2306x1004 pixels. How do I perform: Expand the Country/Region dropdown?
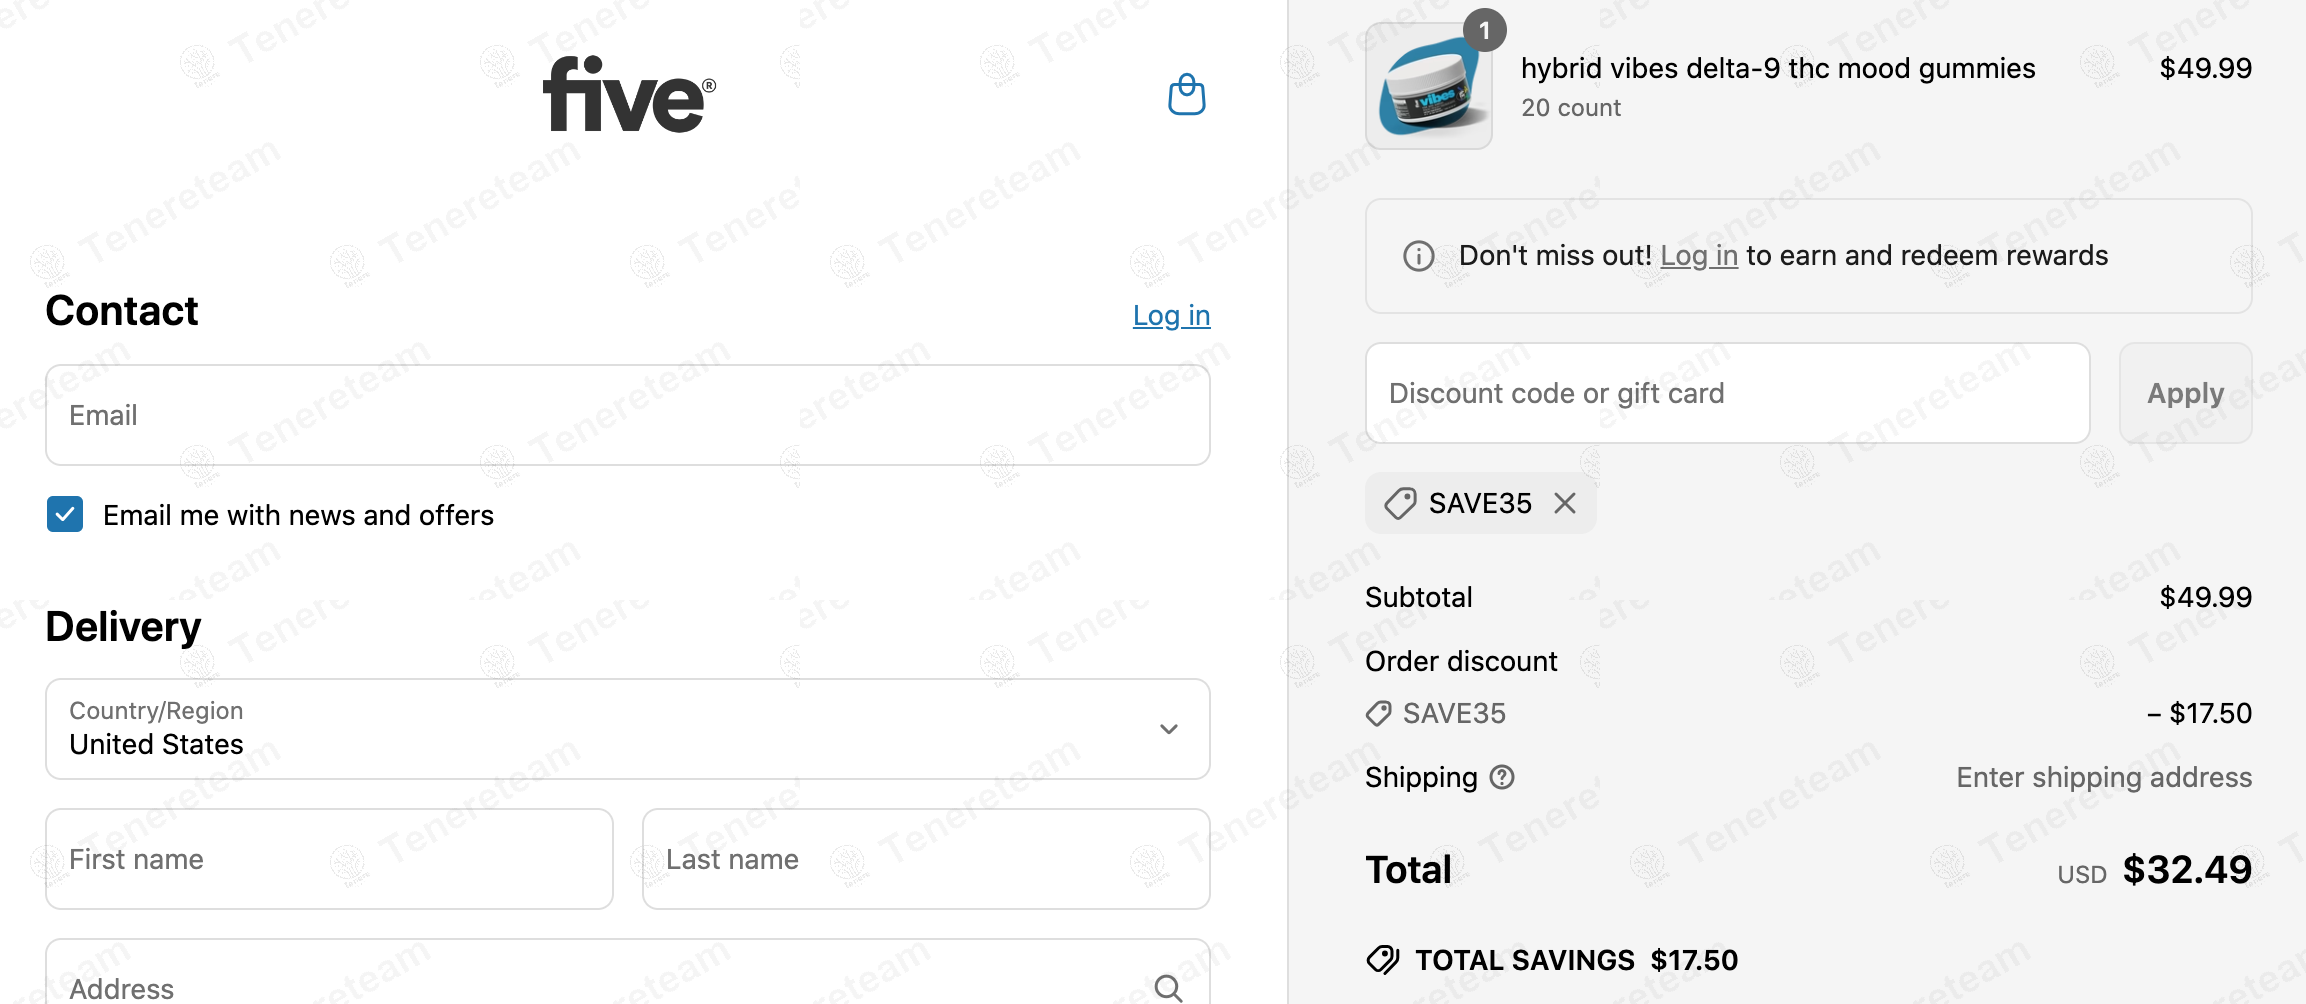(x=627, y=729)
